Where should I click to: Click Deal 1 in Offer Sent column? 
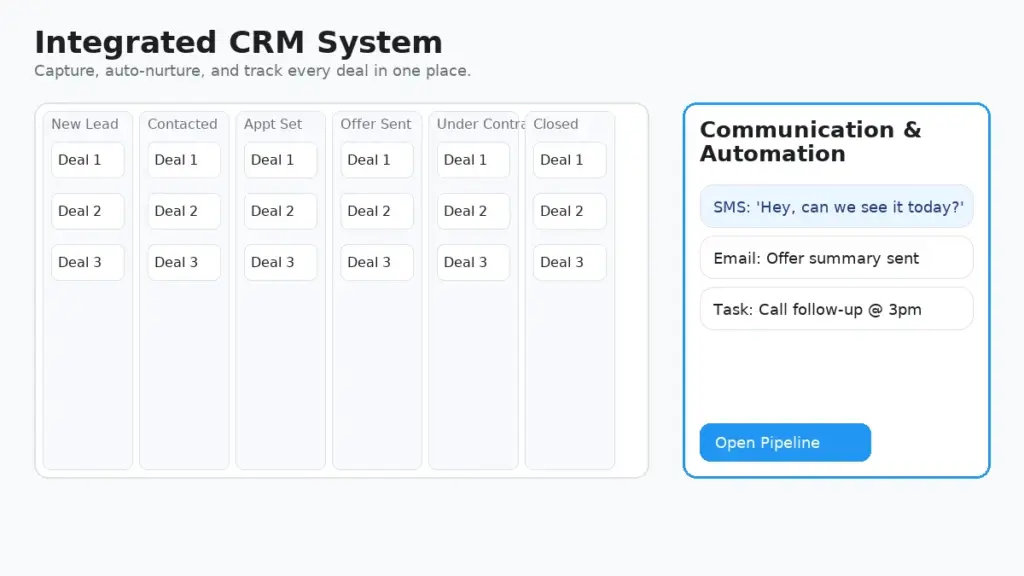pos(377,160)
